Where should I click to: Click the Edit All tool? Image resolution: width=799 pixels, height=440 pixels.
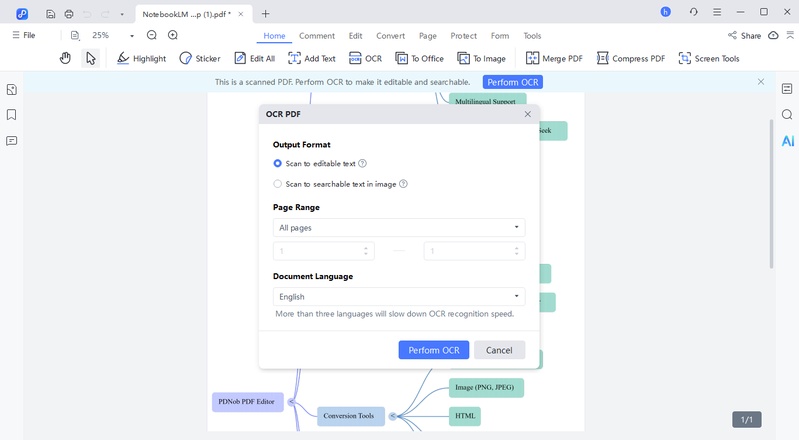pyautogui.click(x=254, y=58)
